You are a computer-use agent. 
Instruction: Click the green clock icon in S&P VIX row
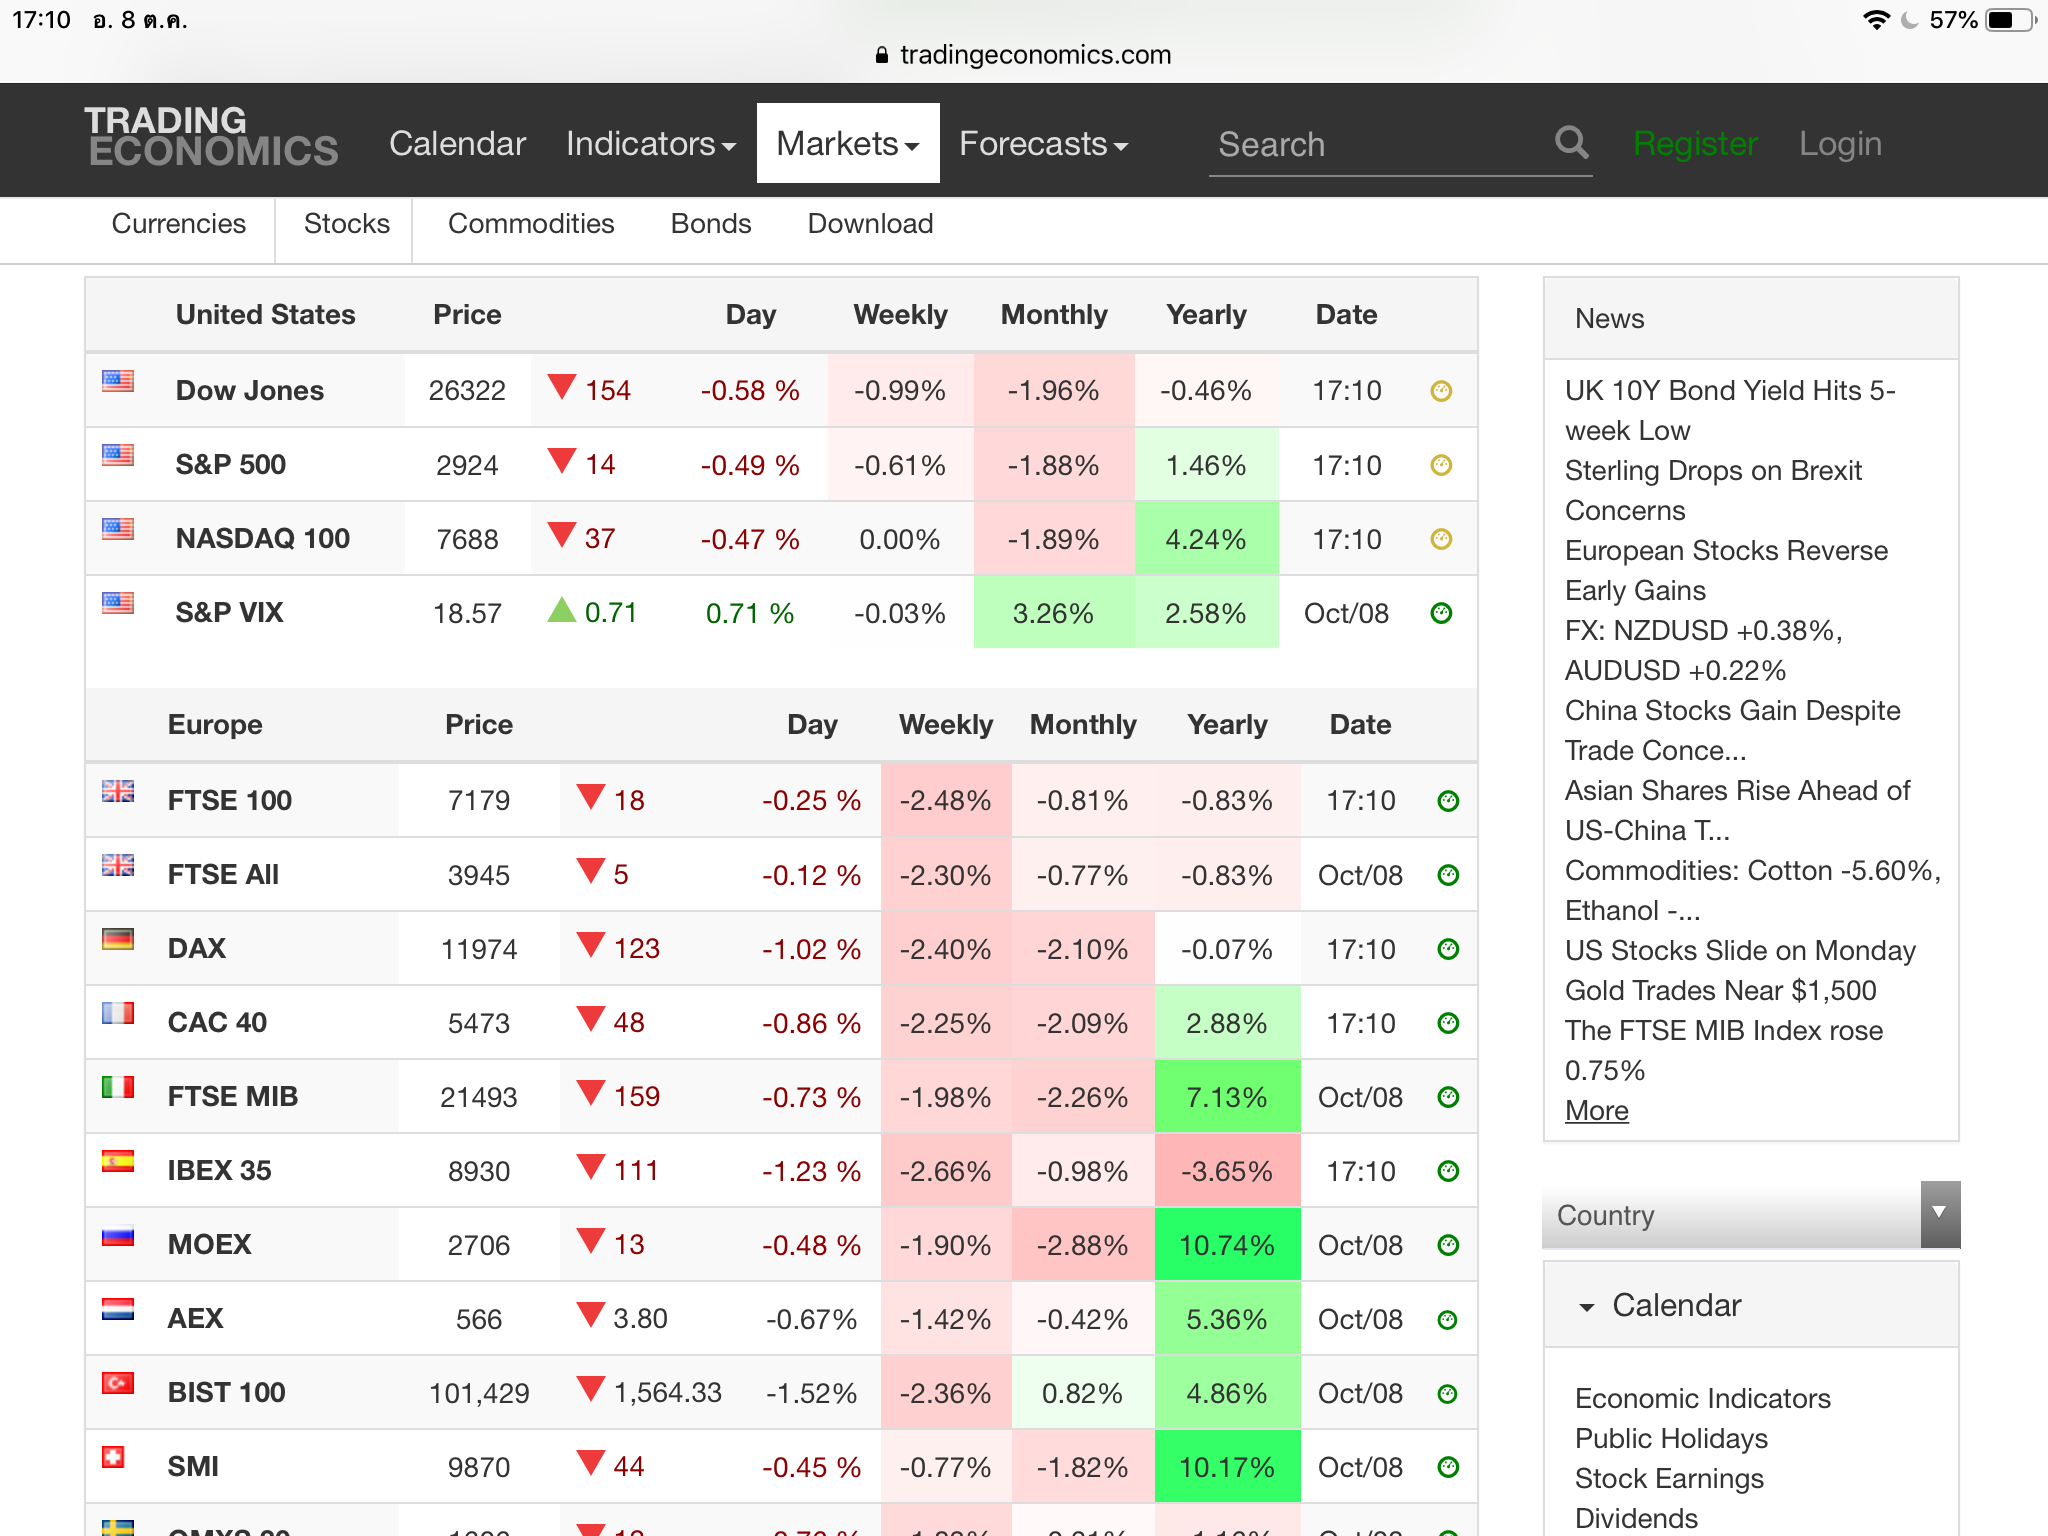1441,613
